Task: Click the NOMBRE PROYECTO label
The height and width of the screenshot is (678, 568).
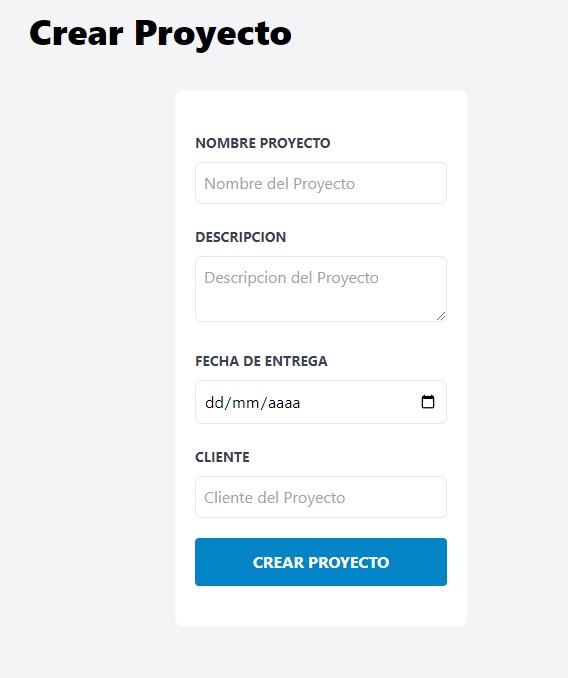Action: pos(263,143)
